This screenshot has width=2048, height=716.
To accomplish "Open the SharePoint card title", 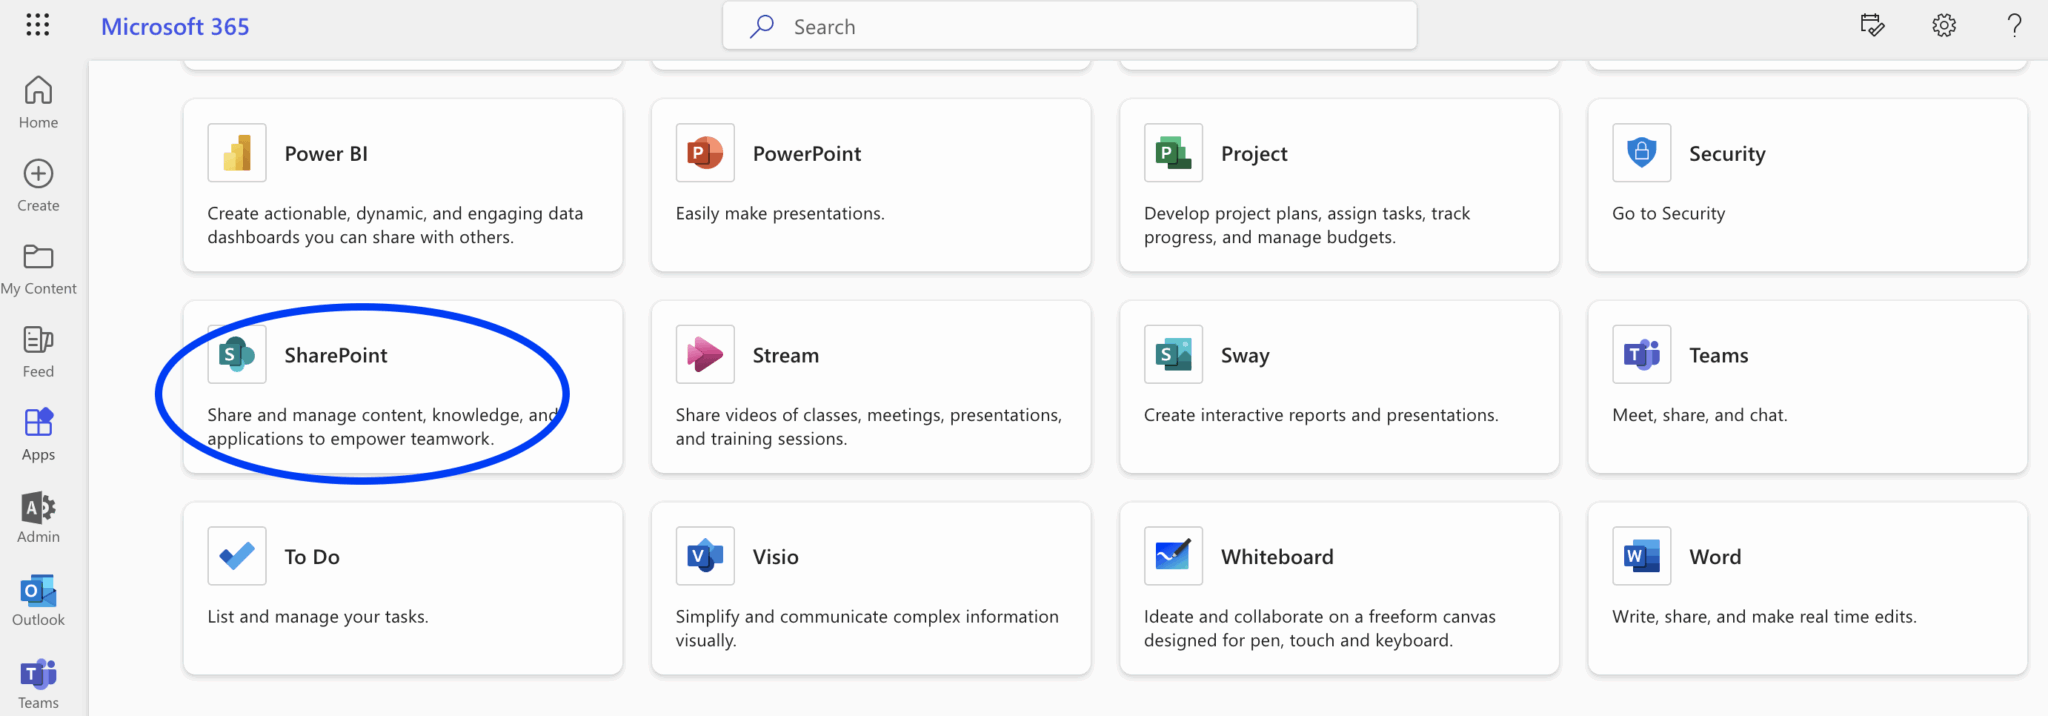I will tap(335, 355).
